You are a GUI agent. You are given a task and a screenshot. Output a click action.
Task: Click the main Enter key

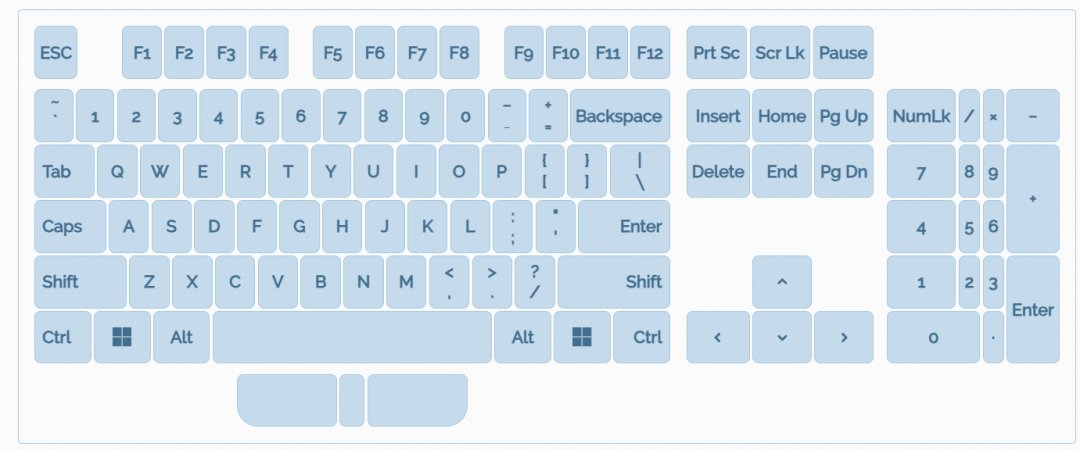point(624,226)
